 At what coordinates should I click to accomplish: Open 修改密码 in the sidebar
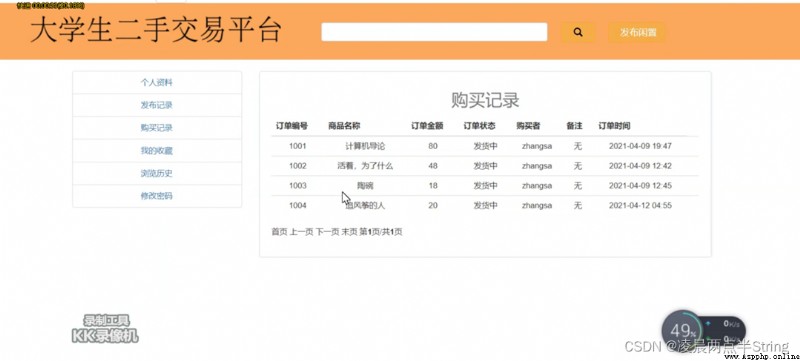coord(157,196)
